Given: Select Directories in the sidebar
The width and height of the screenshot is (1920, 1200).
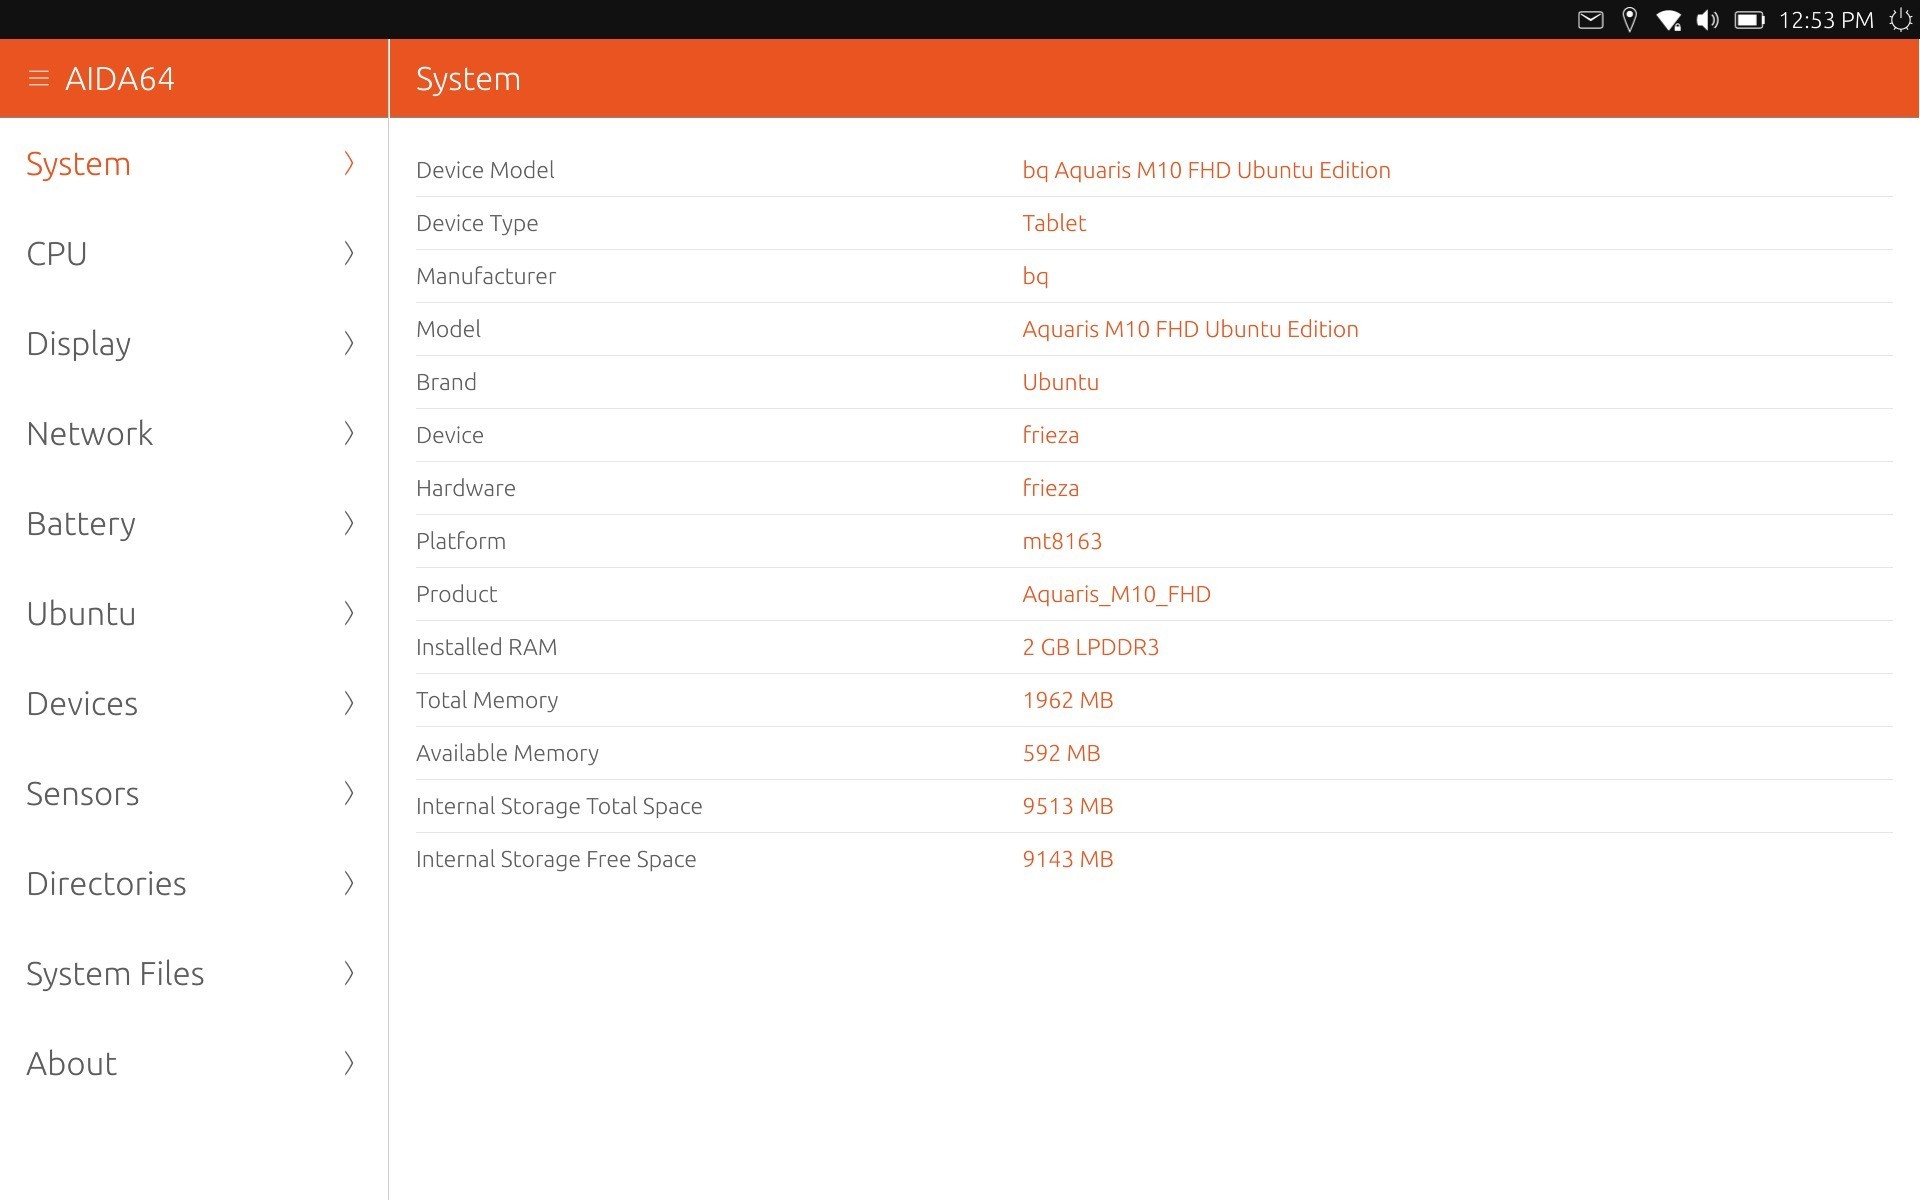Looking at the screenshot, I should tap(106, 883).
